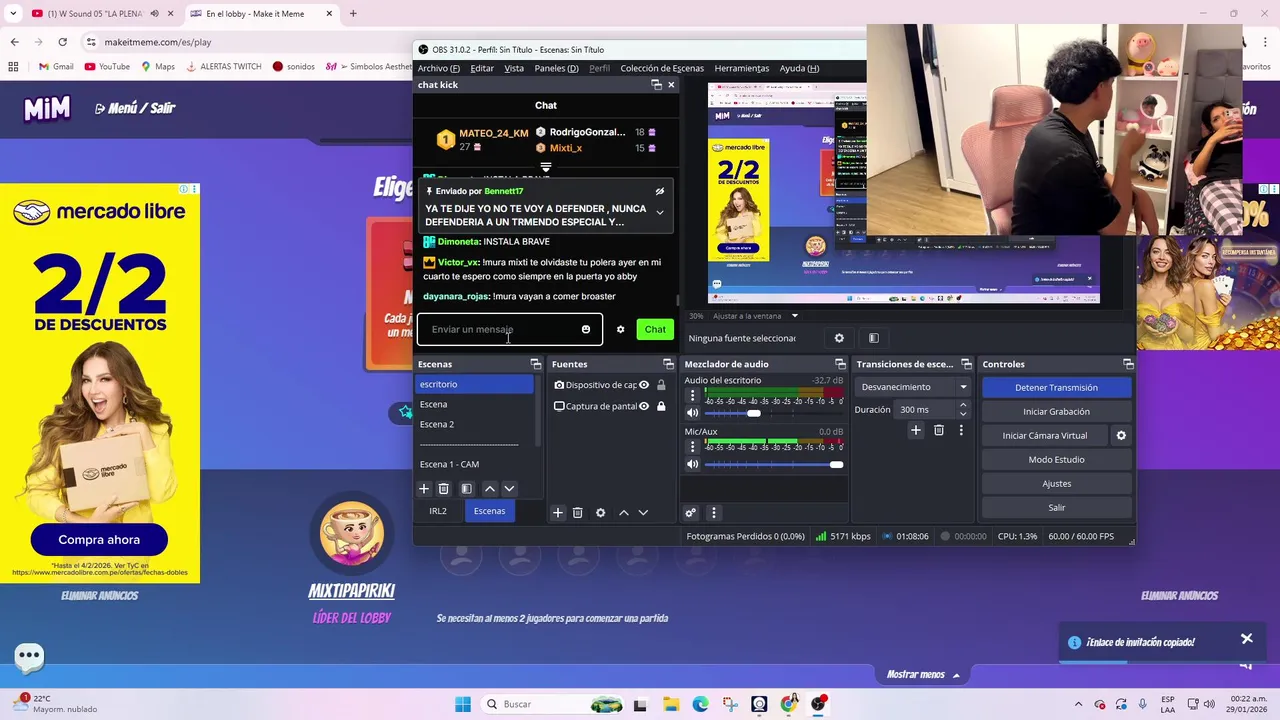The height and width of the screenshot is (720, 1280).
Task: Open audio mixer bottom three-dot menu
Action: 713,513
